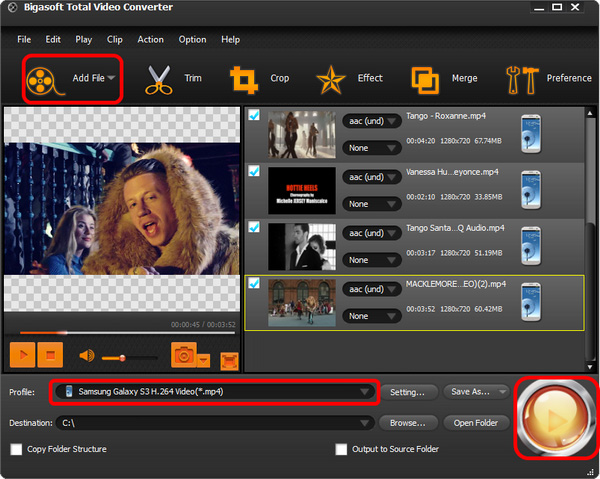Select the Vanessa Hu...eyonce.mp4 filename
The image size is (600, 479).
tap(452, 172)
